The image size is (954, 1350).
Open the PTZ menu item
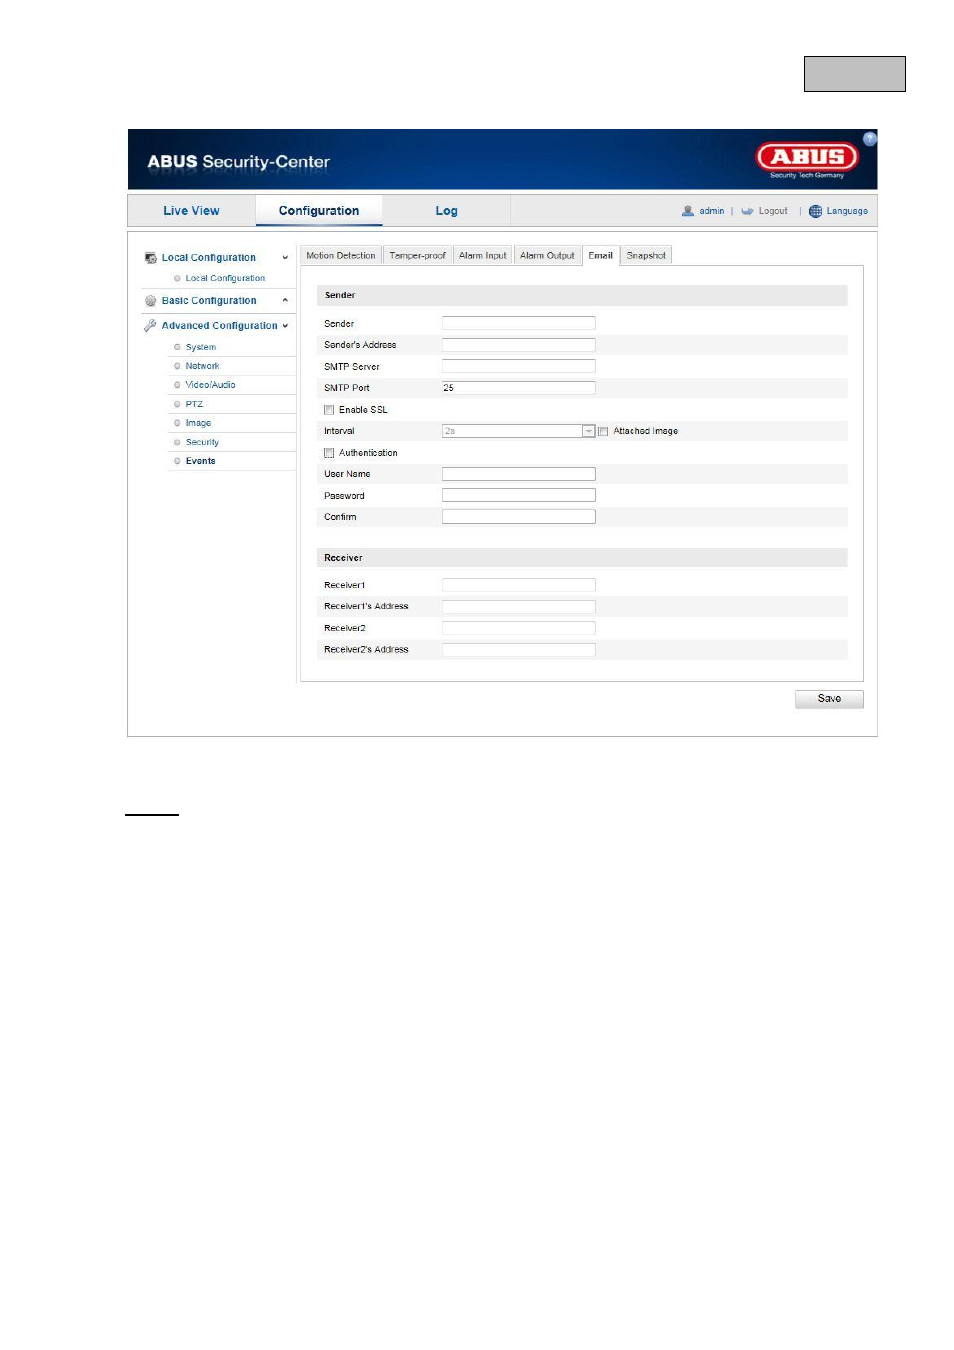coord(194,405)
